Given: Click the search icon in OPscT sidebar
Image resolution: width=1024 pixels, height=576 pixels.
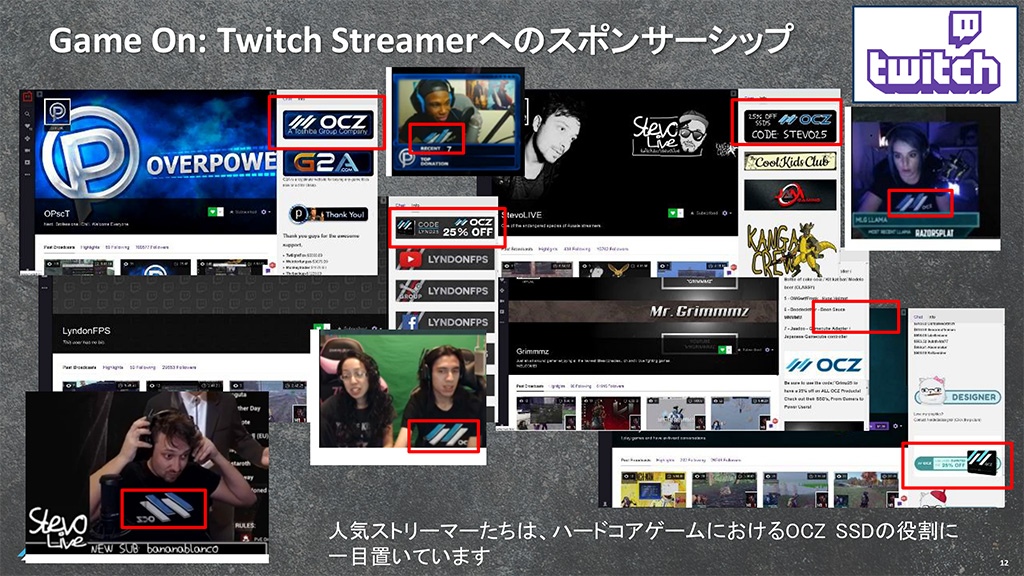Looking at the screenshot, I should [27, 114].
